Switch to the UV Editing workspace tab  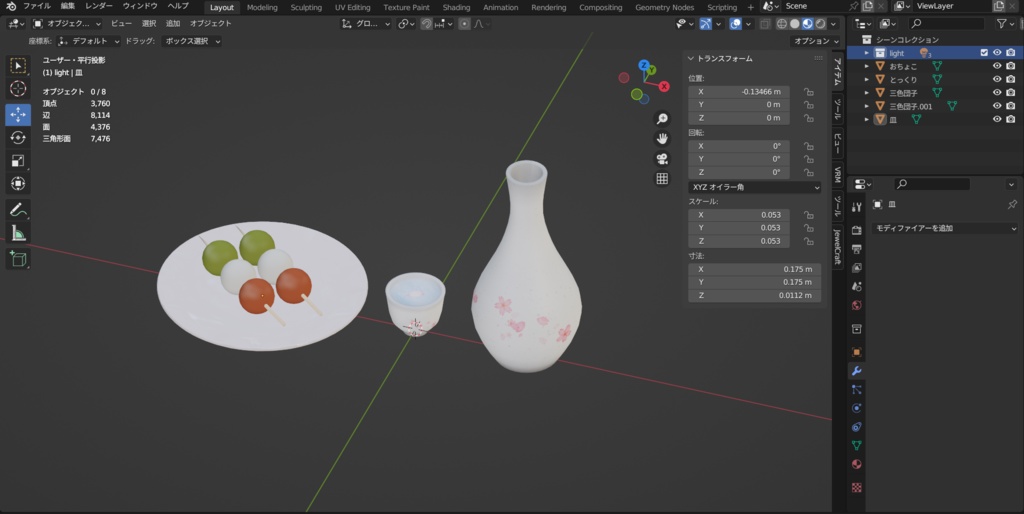pos(353,7)
